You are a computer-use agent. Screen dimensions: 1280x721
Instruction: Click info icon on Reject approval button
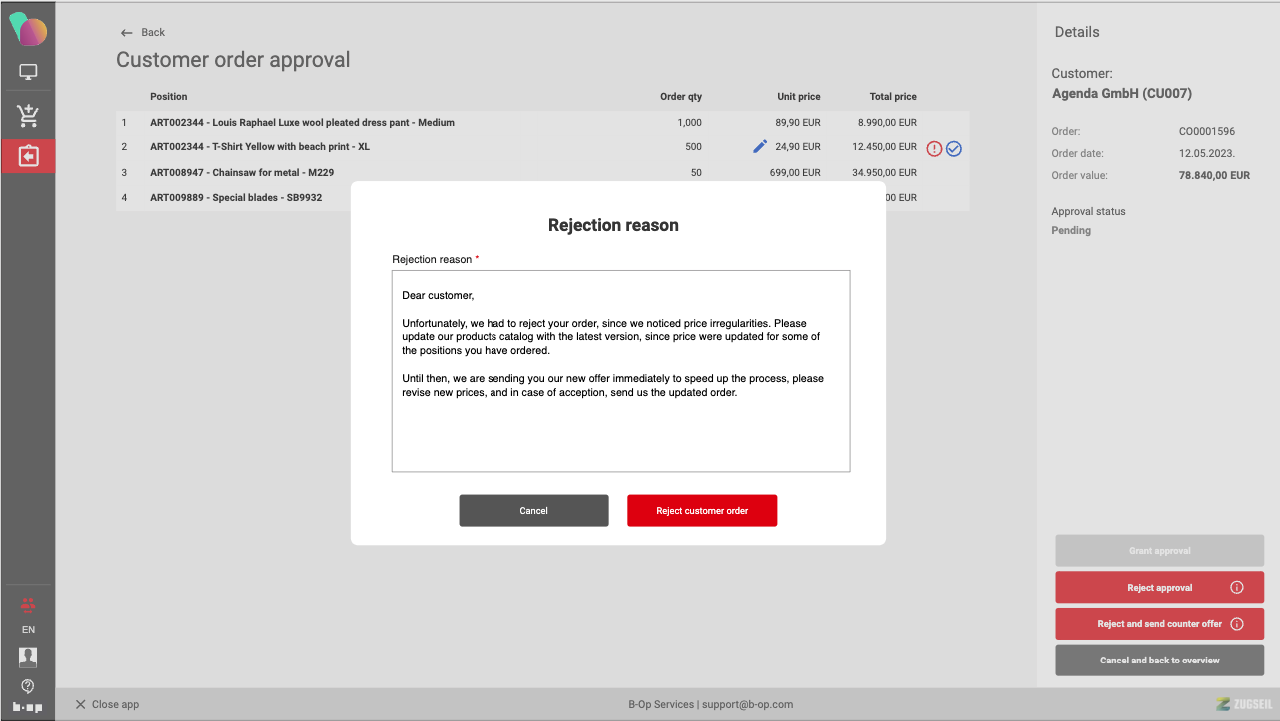click(1237, 588)
